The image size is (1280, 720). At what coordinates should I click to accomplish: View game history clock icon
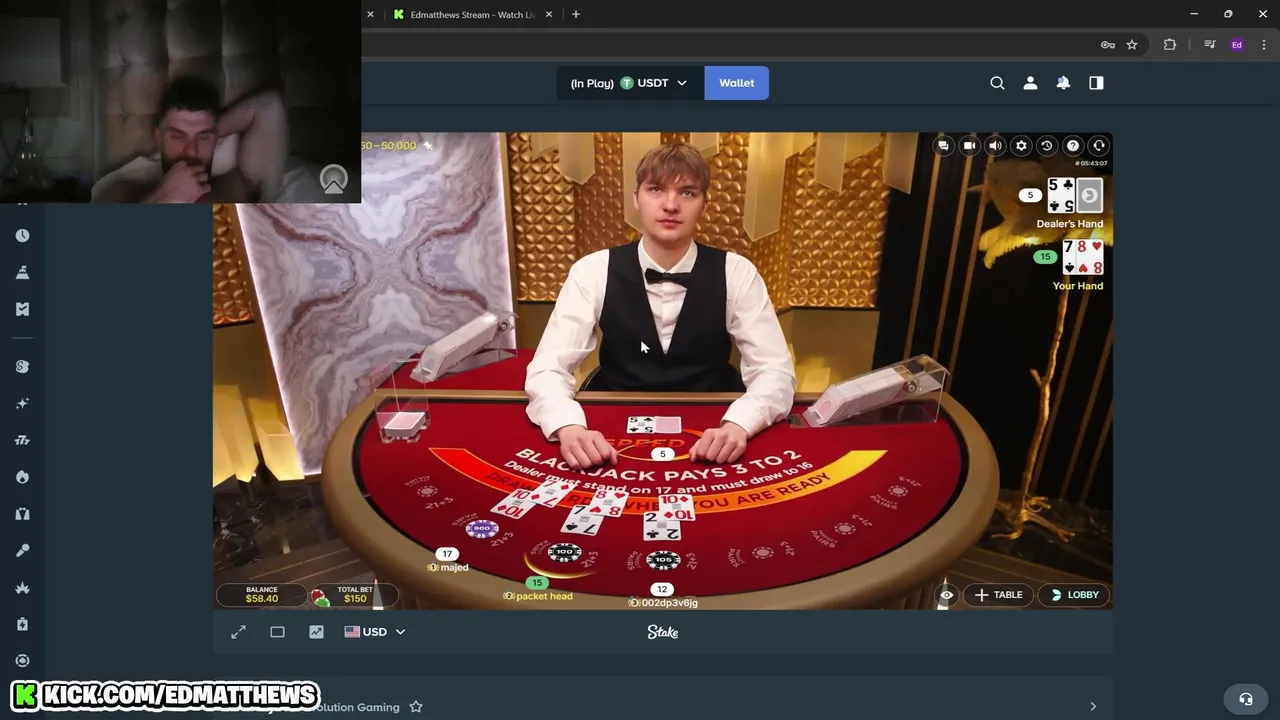[1047, 146]
